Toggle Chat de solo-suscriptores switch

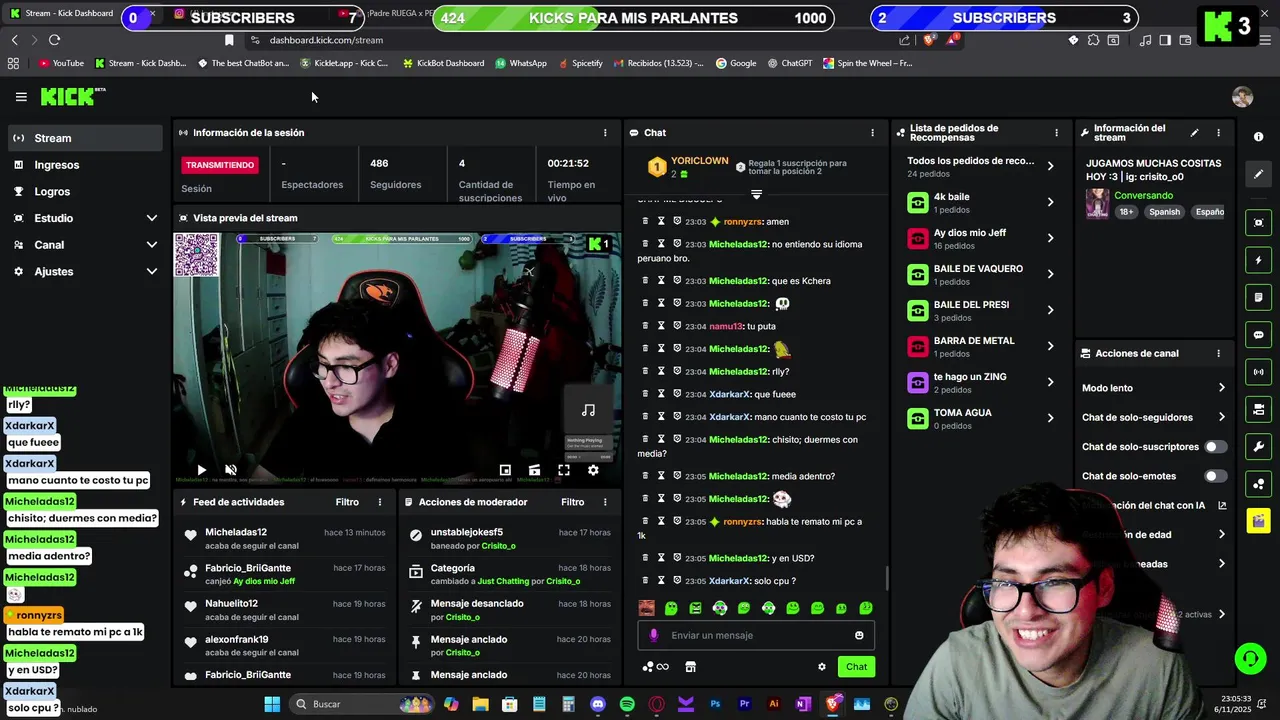click(x=1215, y=447)
